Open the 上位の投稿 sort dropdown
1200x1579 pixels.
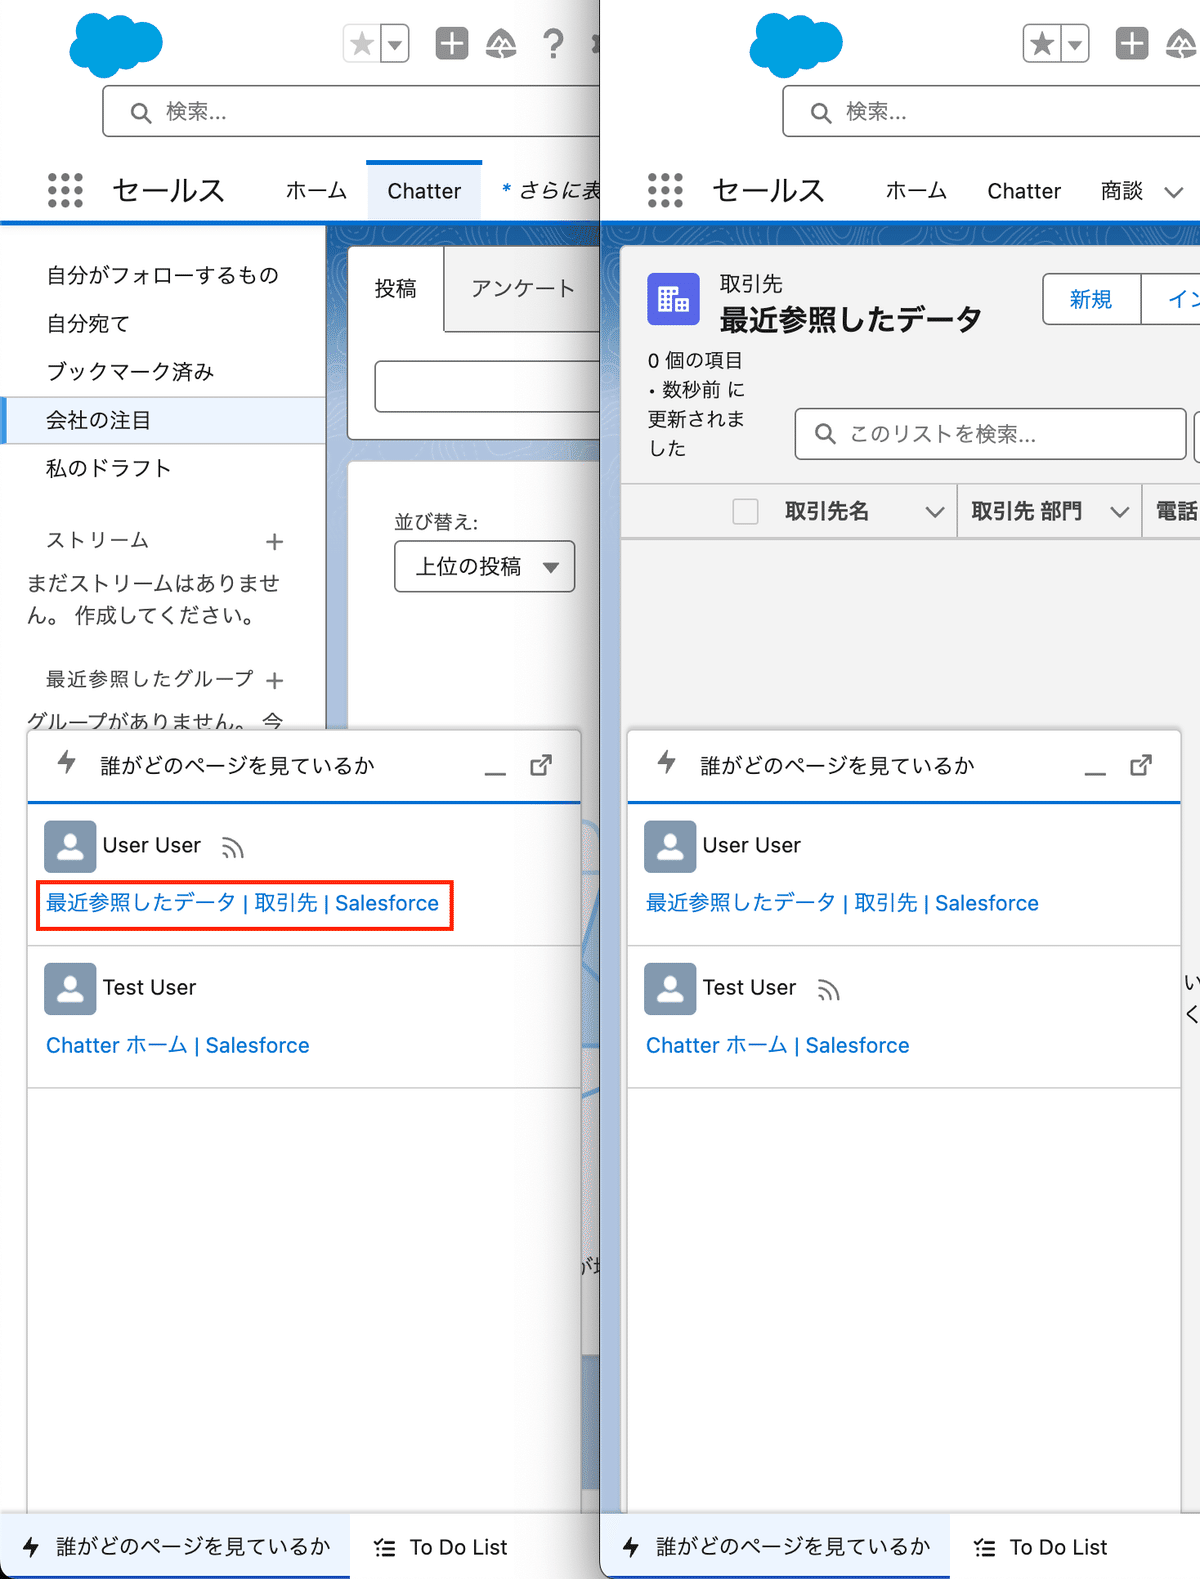[485, 567]
